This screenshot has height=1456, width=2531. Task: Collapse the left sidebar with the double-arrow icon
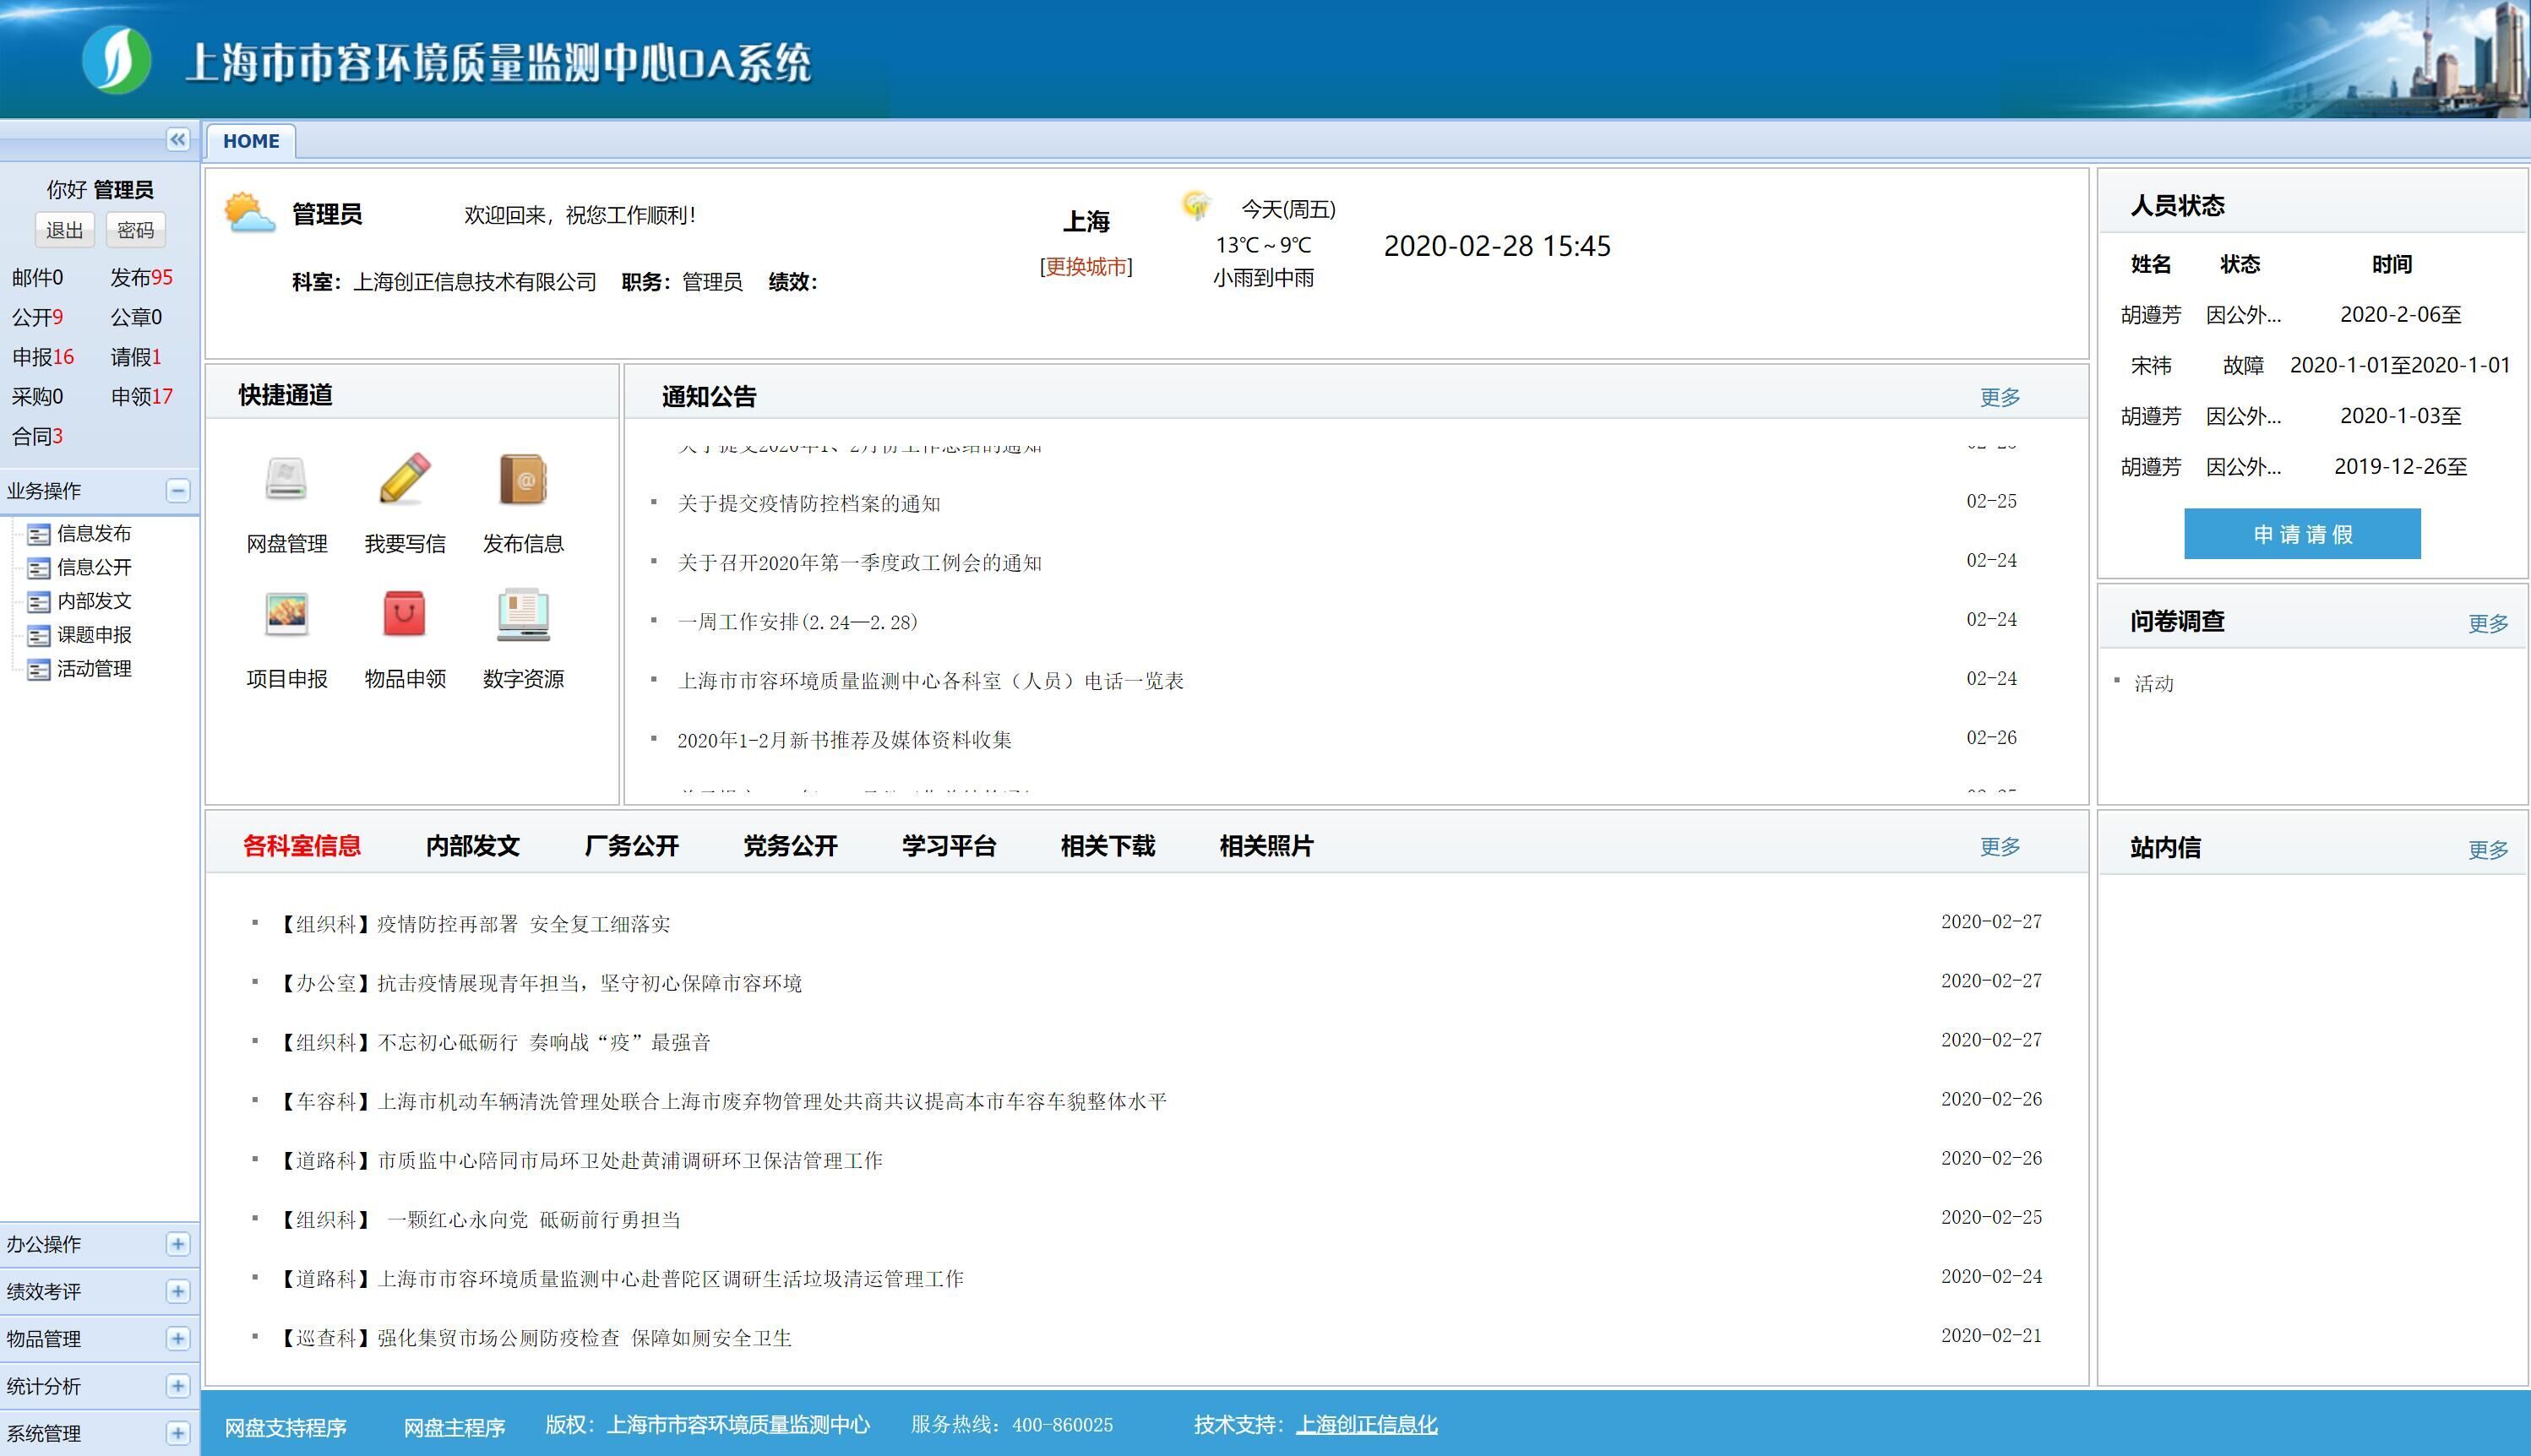[x=177, y=140]
